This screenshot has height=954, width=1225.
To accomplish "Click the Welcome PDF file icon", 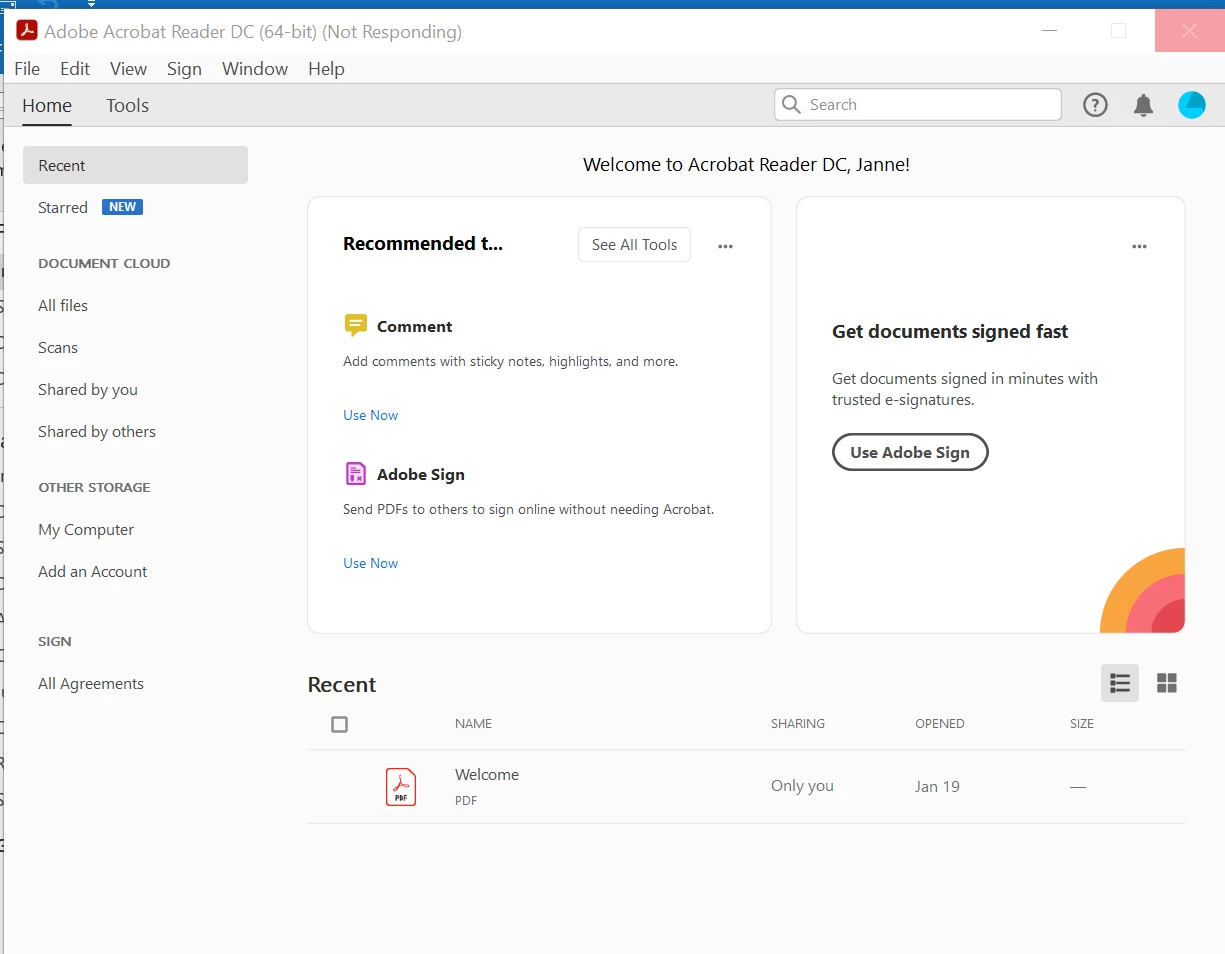I will 401,787.
